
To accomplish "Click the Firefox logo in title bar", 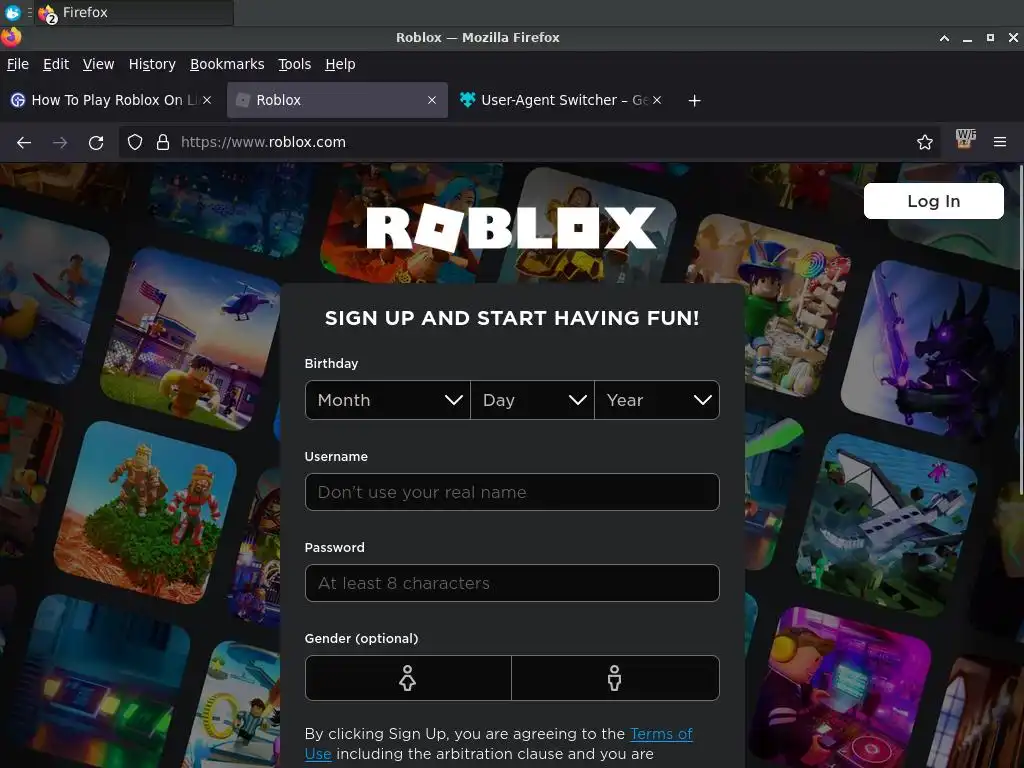I will [x=11, y=37].
